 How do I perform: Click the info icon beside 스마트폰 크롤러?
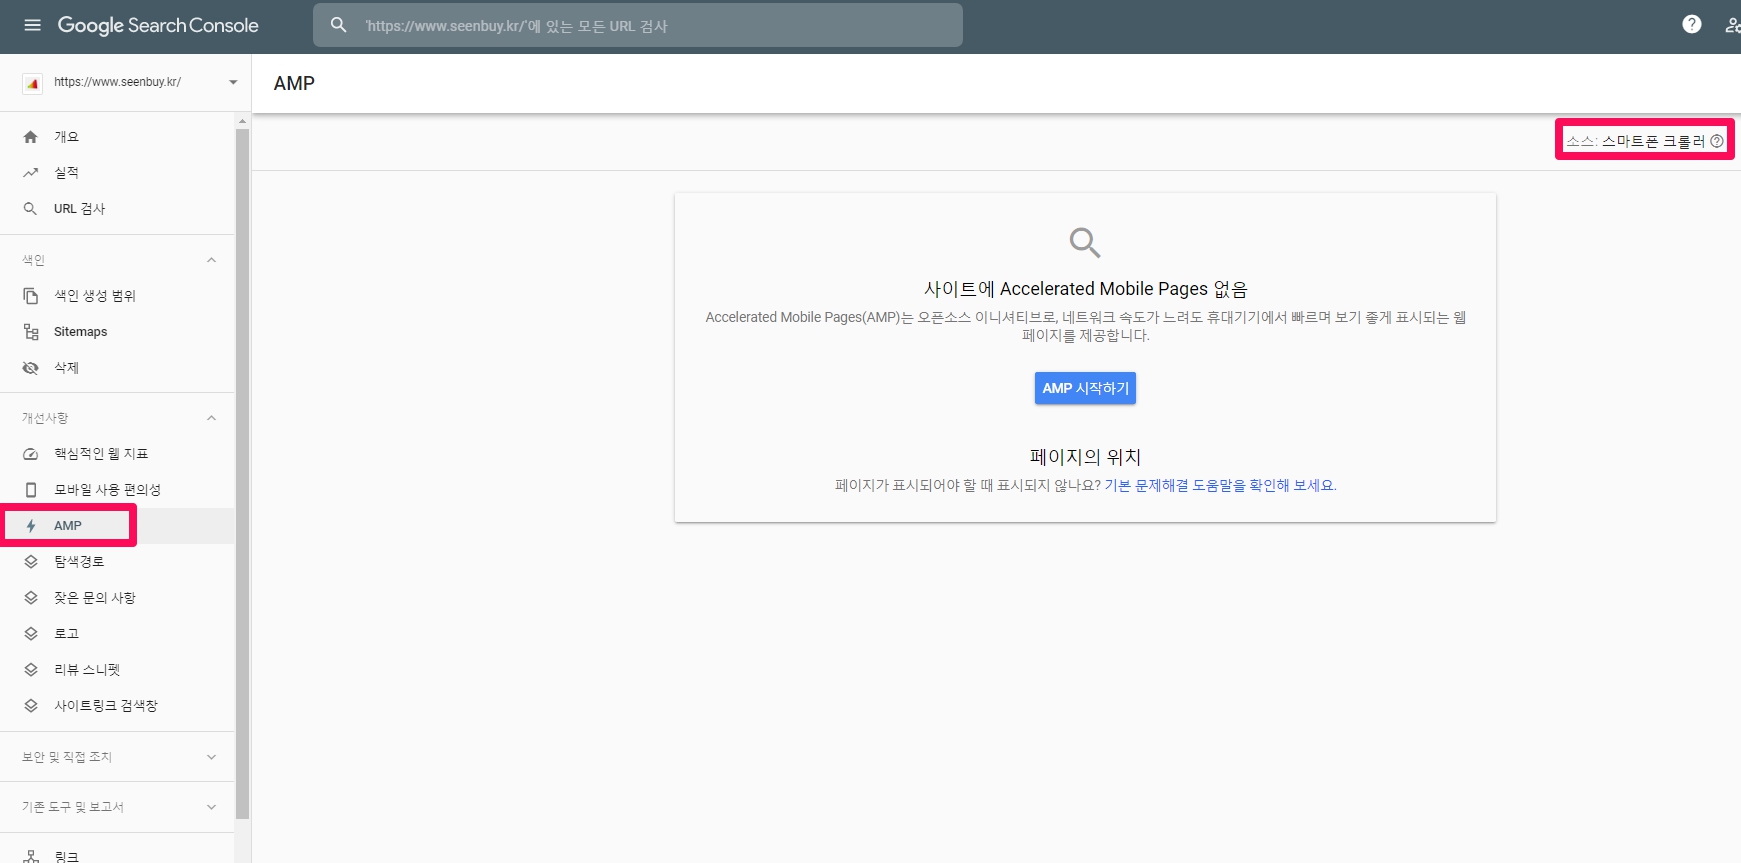pos(1716,141)
